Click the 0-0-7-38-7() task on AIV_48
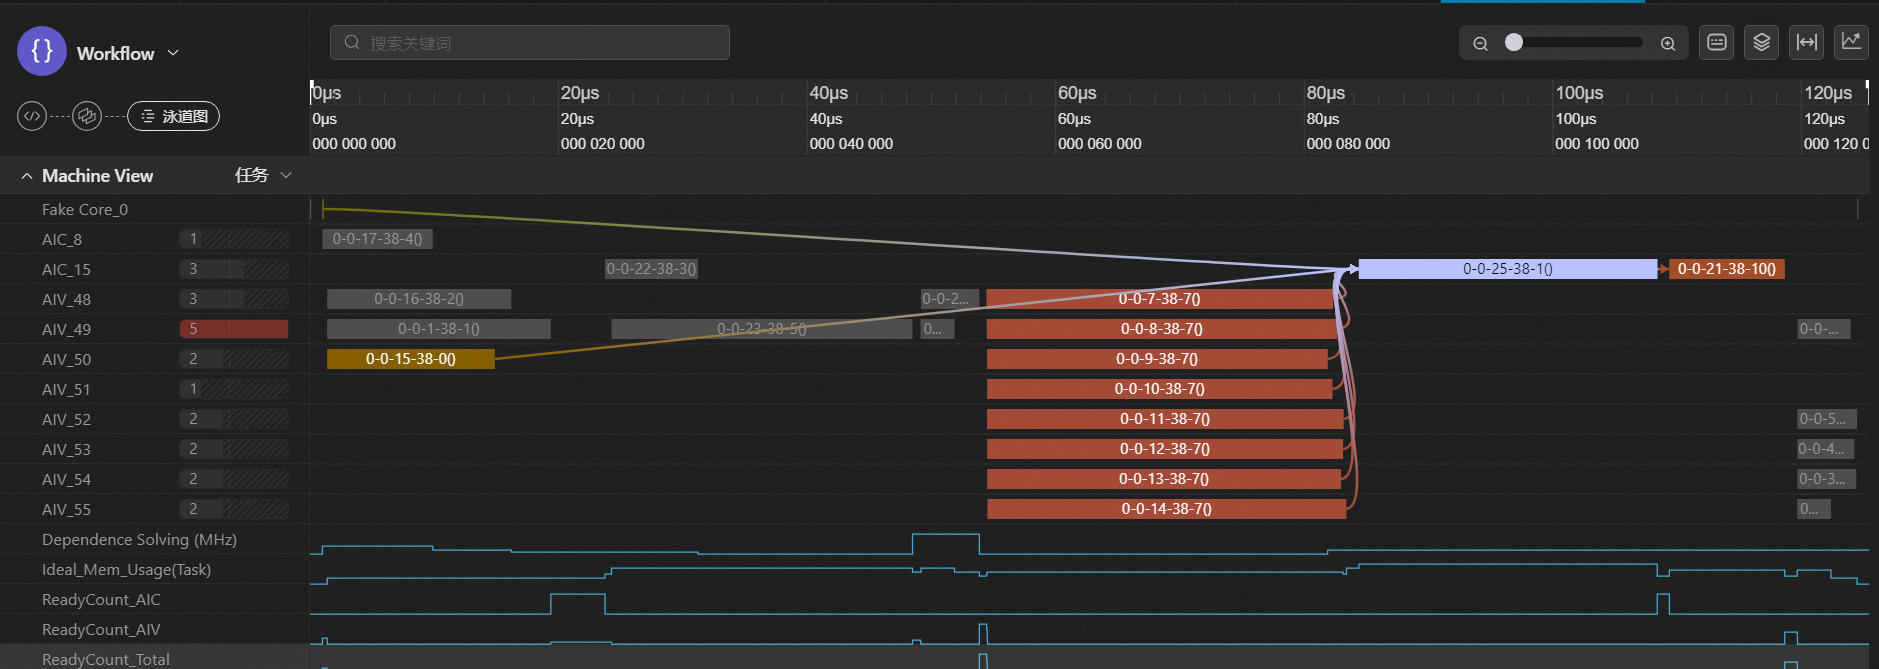The height and width of the screenshot is (669, 1879). tap(1159, 299)
